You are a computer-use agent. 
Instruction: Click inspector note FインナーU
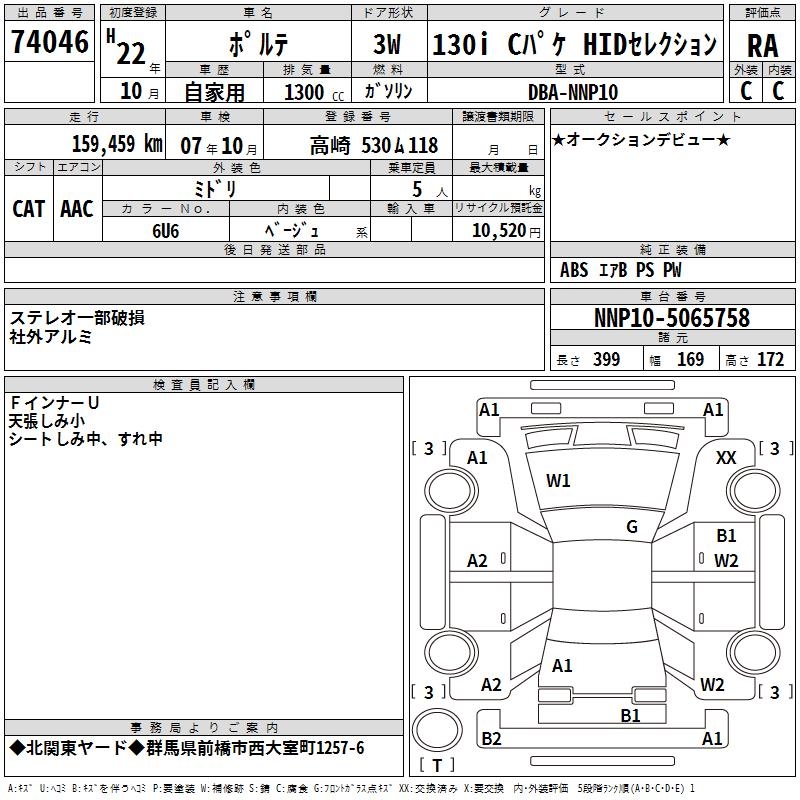click(x=54, y=403)
